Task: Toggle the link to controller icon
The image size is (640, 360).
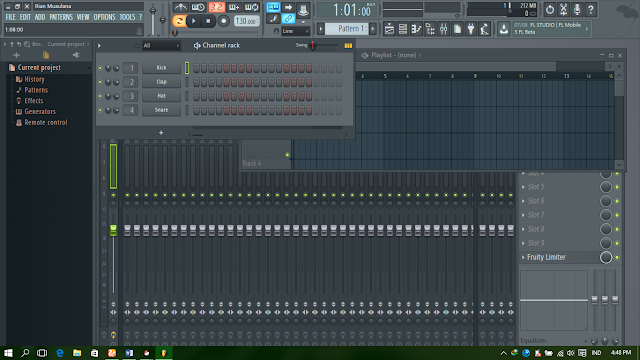Action: [x=288, y=18]
